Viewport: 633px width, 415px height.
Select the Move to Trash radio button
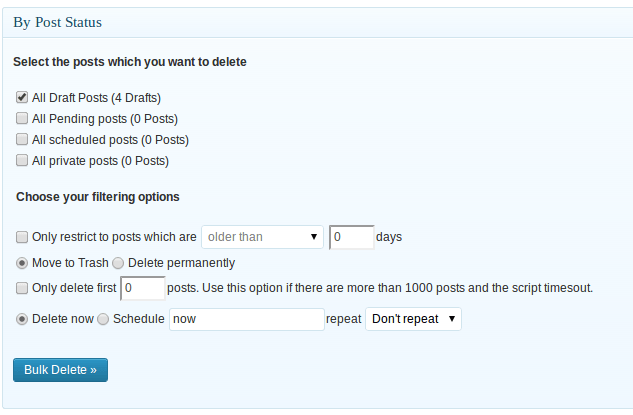22,263
